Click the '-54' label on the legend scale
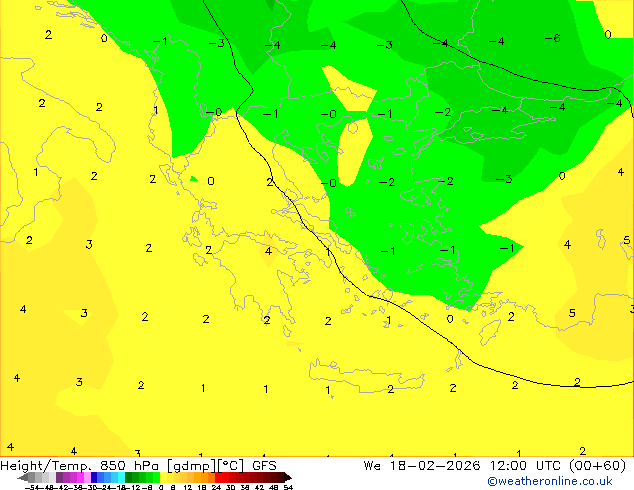Screen dimensions: 634x490 (32, 487)
